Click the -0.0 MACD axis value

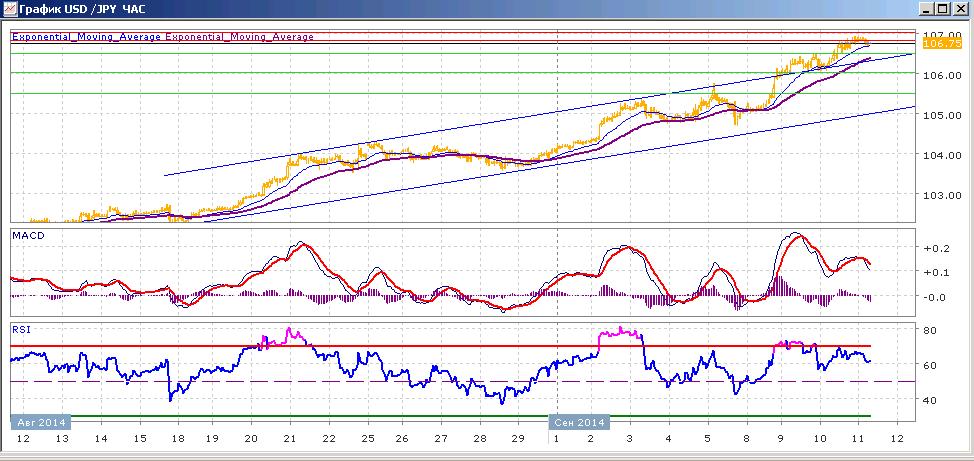[x=936, y=297]
